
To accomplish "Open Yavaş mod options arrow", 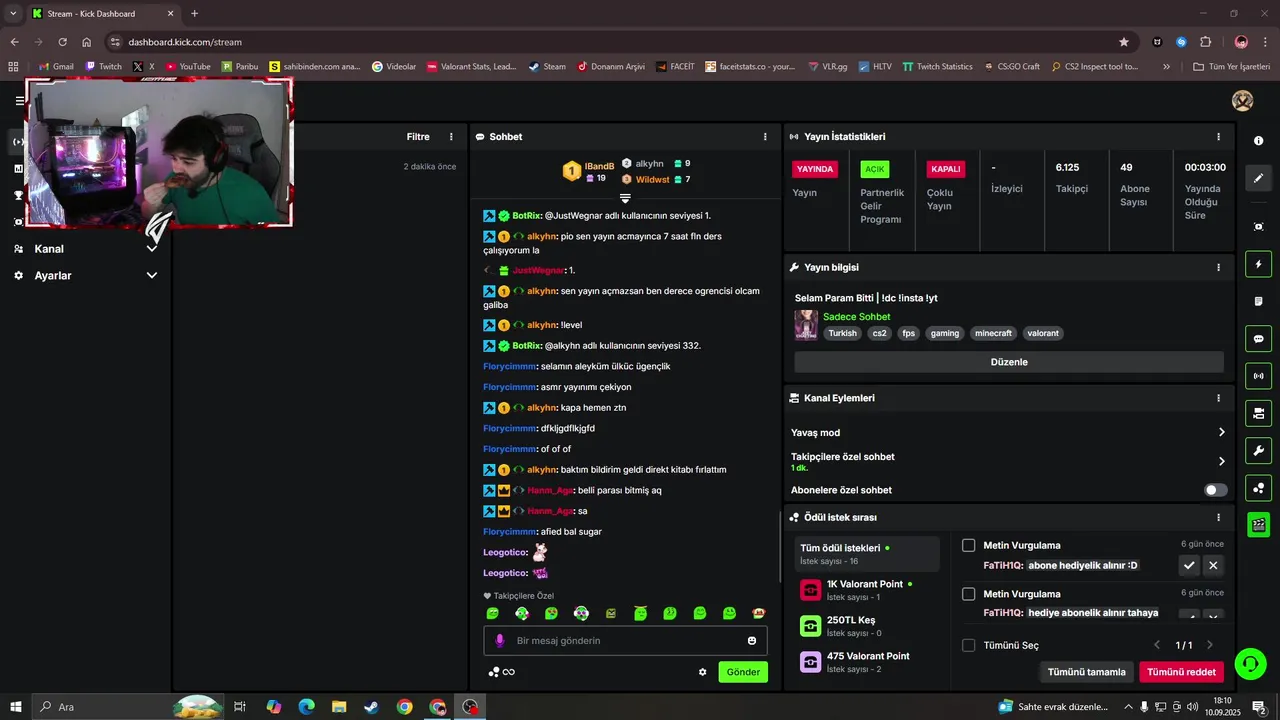I will tap(1221, 432).
